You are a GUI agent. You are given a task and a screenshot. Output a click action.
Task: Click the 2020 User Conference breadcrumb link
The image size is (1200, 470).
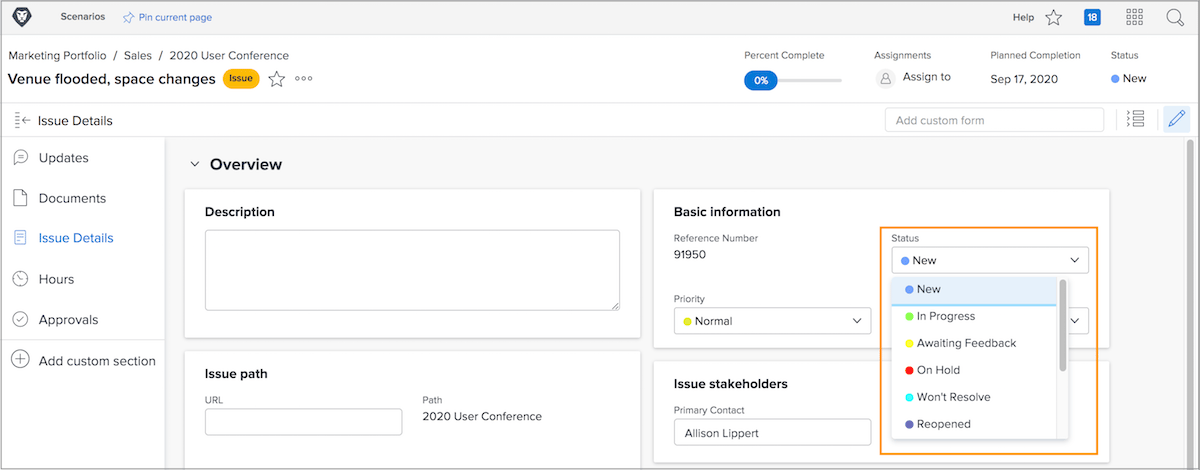pyautogui.click(x=229, y=56)
